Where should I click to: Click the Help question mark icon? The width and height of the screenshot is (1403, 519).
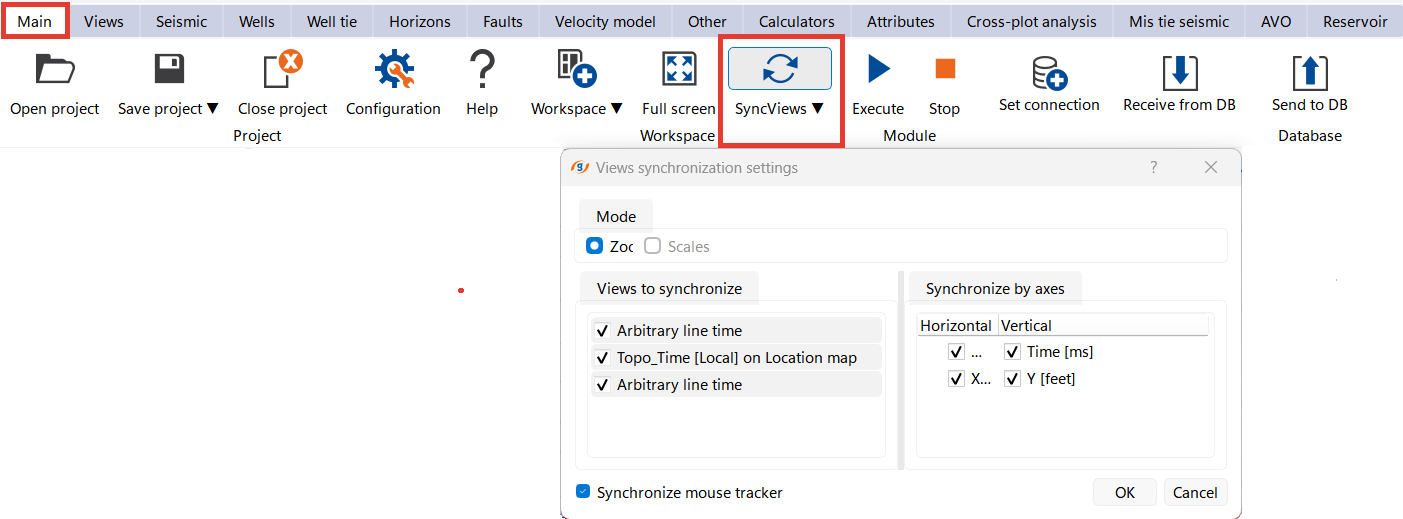pyautogui.click(x=482, y=70)
